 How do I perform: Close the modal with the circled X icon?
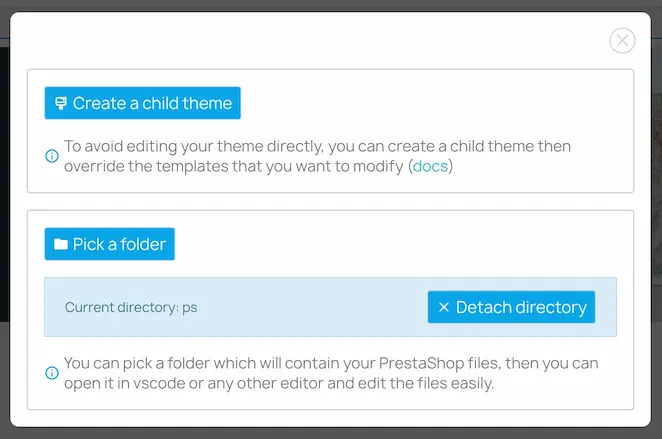tap(622, 41)
